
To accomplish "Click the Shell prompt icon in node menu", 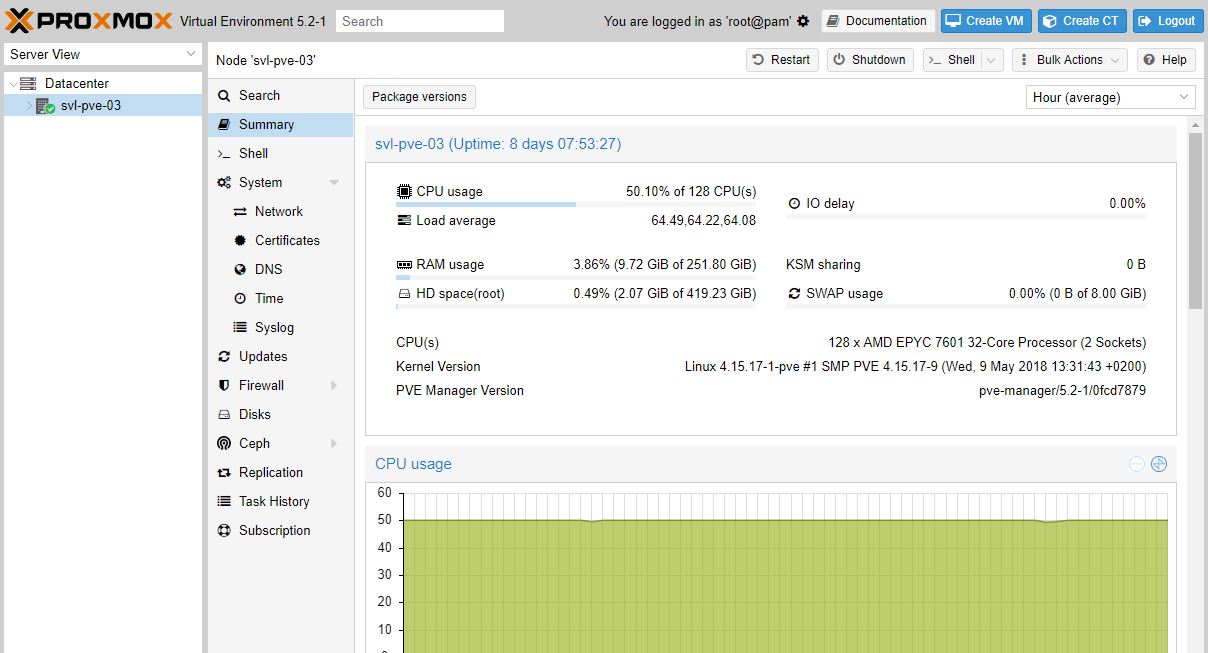I will click(224, 154).
